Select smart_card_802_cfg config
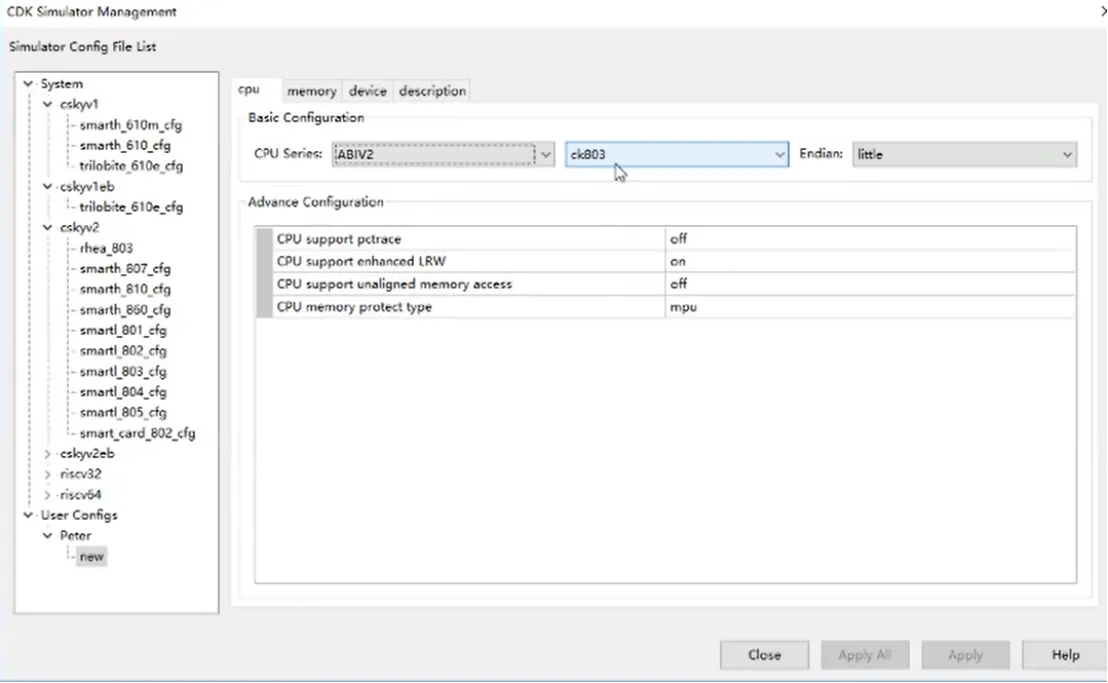Image resolution: width=1108 pixels, height=683 pixels. click(137, 434)
